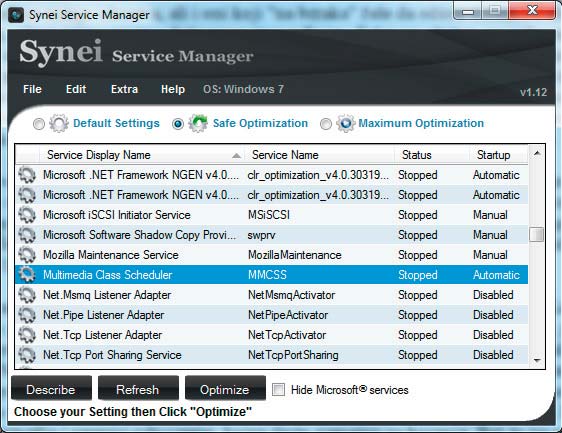This screenshot has width=562, height=433.
Task: Select Microsoft iSCSI Initiator Service name
Action: coord(116,215)
